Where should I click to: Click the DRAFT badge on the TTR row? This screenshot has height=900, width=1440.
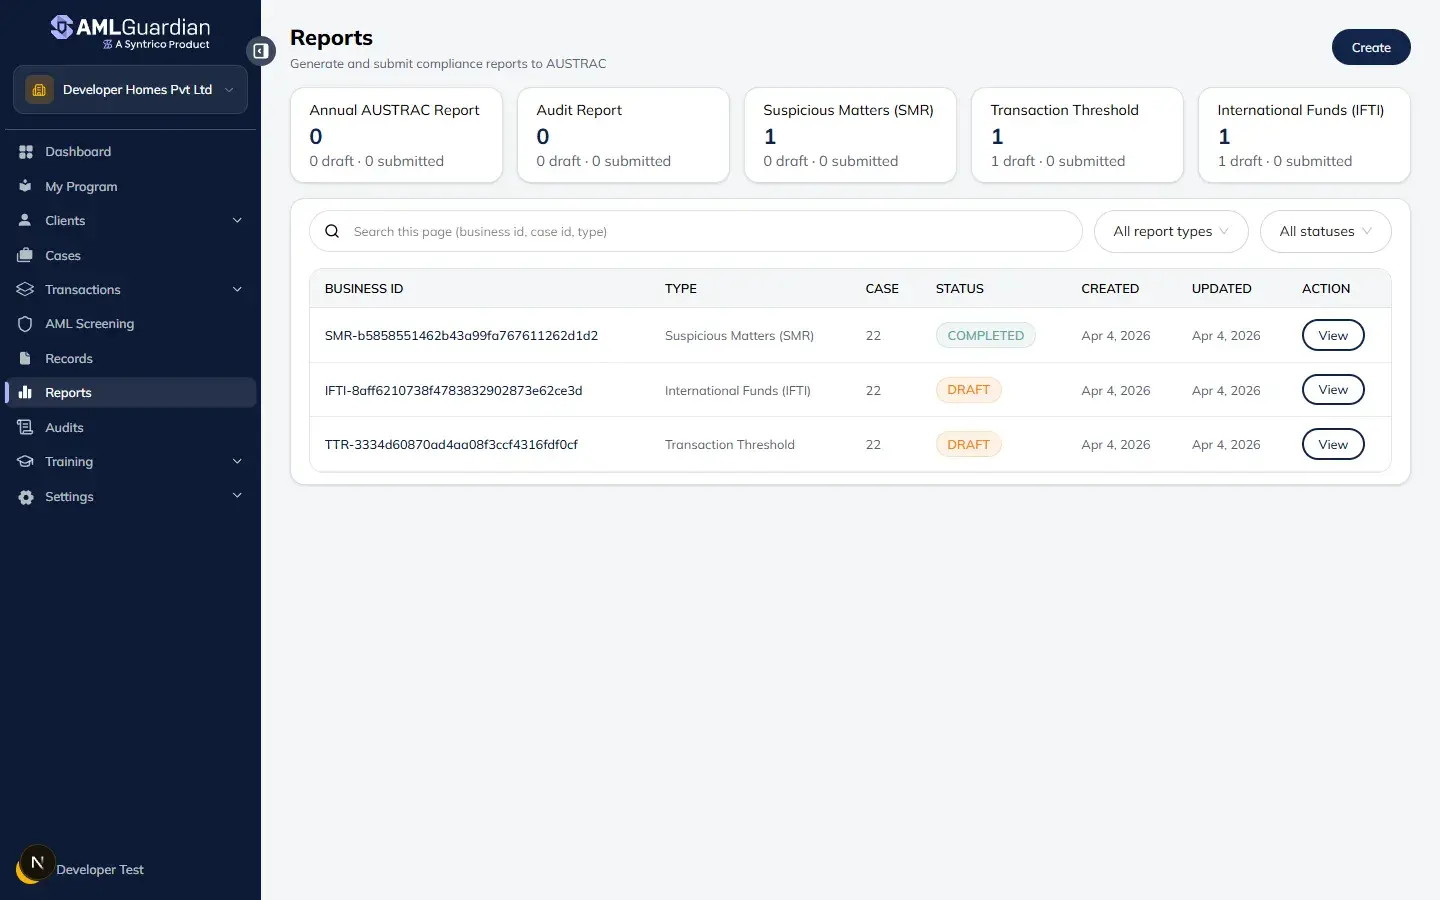click(968, 444)
